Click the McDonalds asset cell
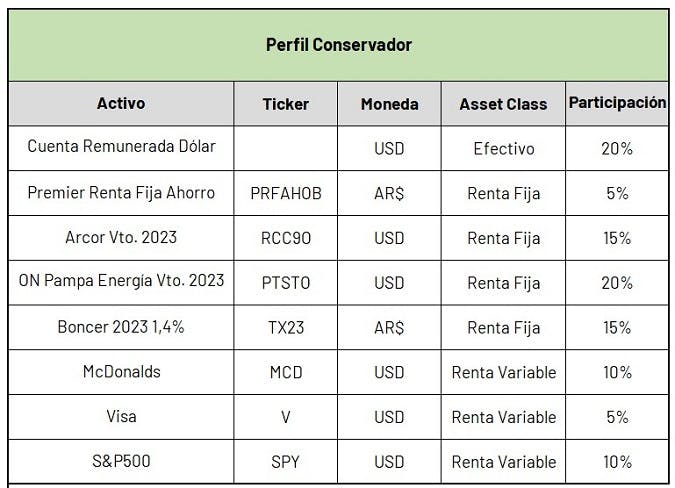This screenshot has height=488, width=675. (121, 372)
